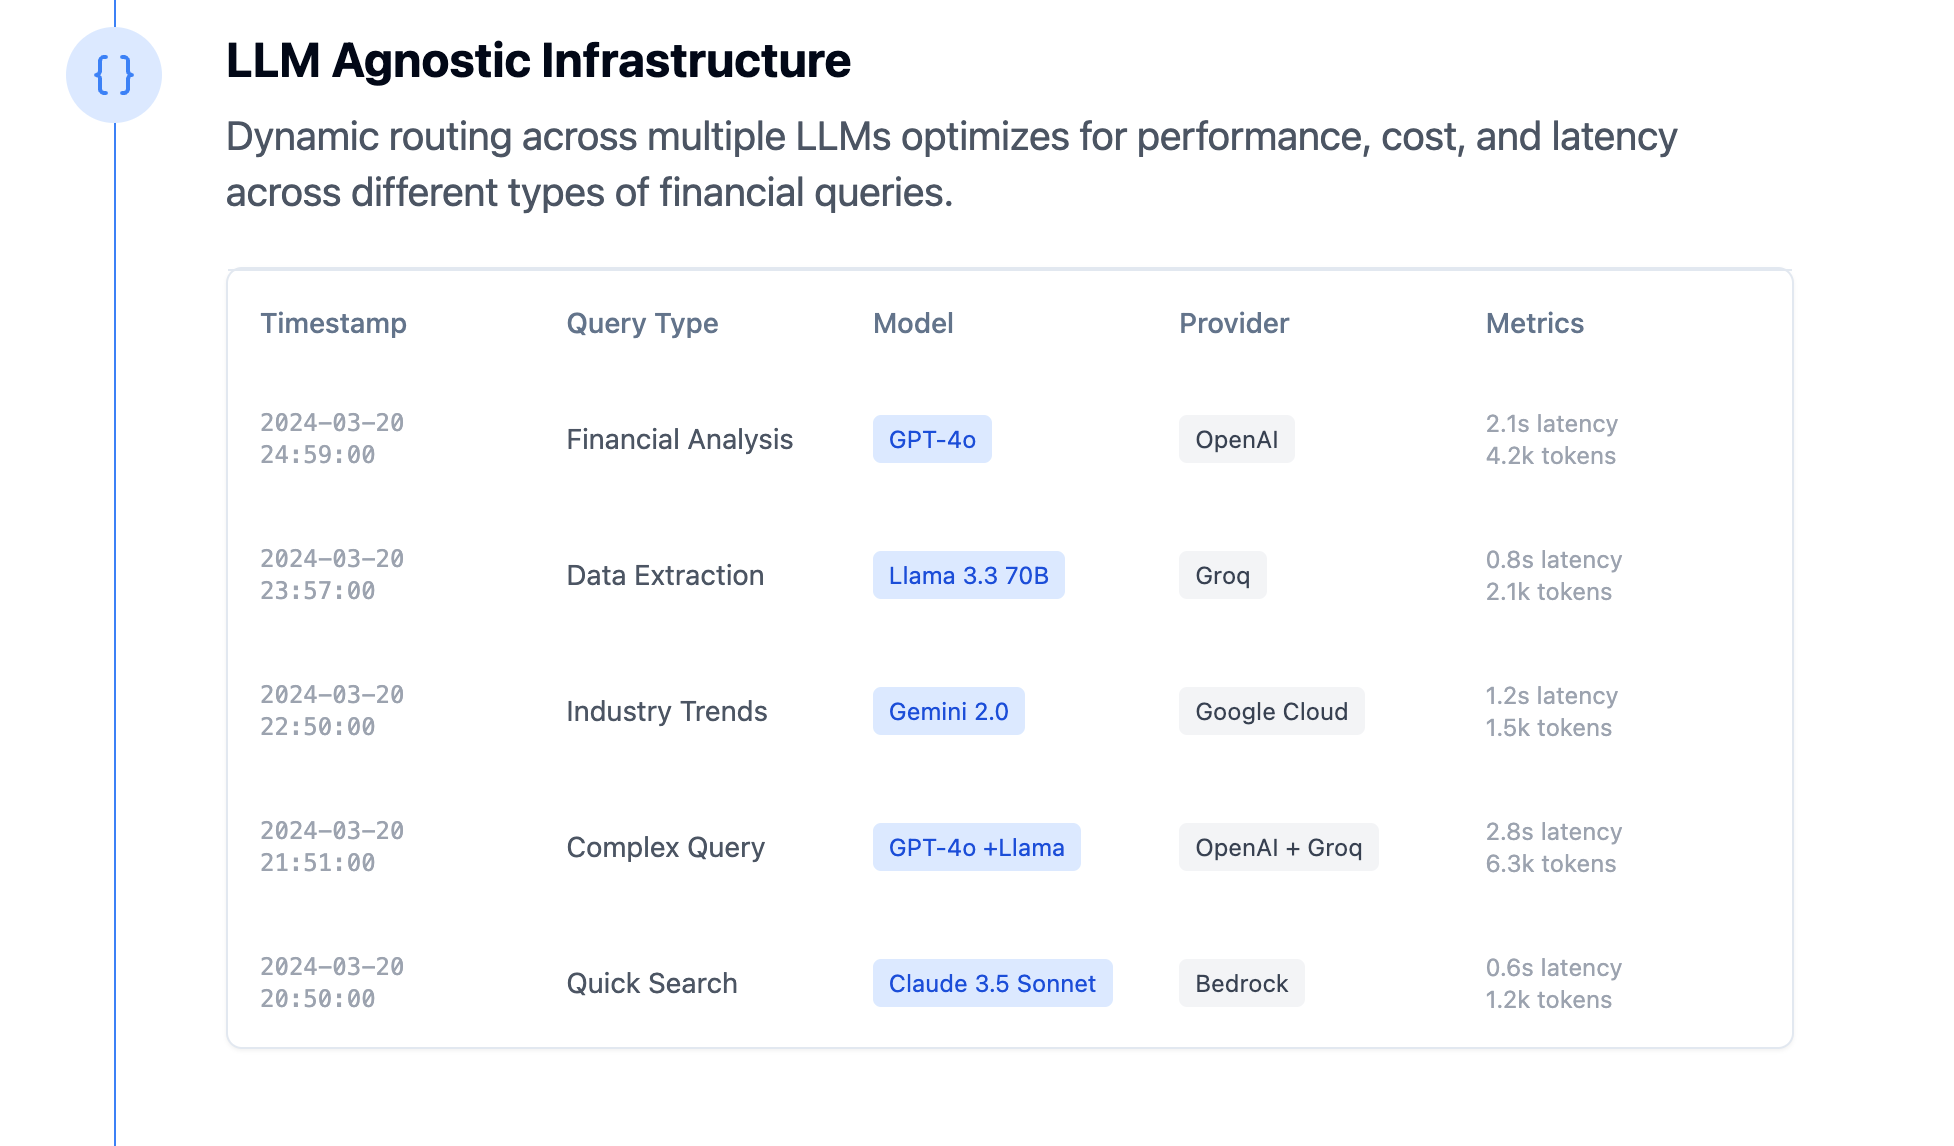Select the Provider column header
1954x1146 pixels.
1234,323
